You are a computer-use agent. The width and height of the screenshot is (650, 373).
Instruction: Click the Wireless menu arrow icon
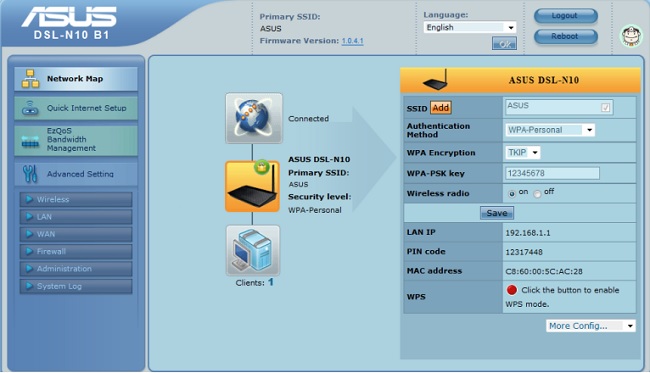click(29, 199)
